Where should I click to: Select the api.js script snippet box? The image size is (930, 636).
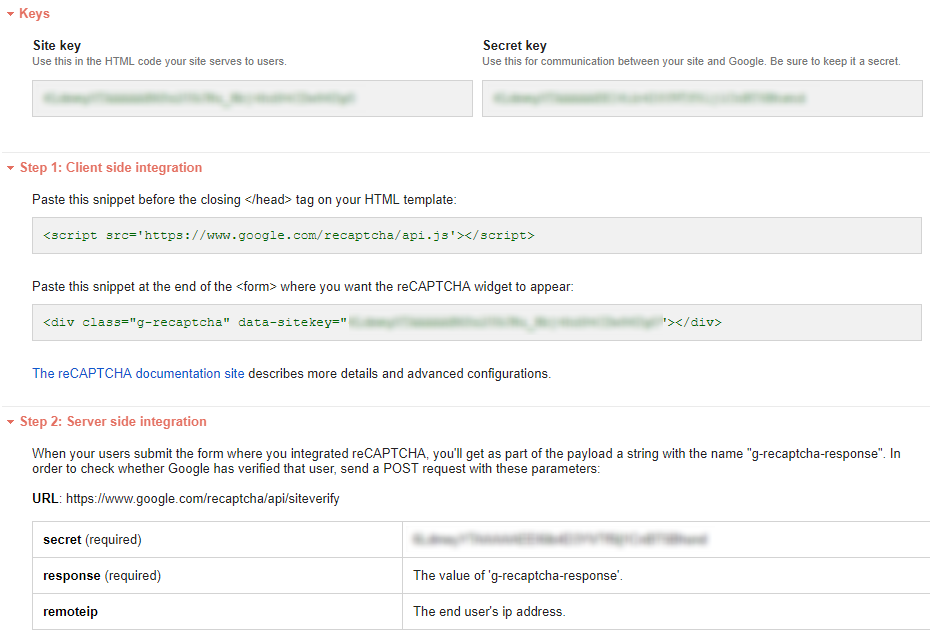(476, 236)
